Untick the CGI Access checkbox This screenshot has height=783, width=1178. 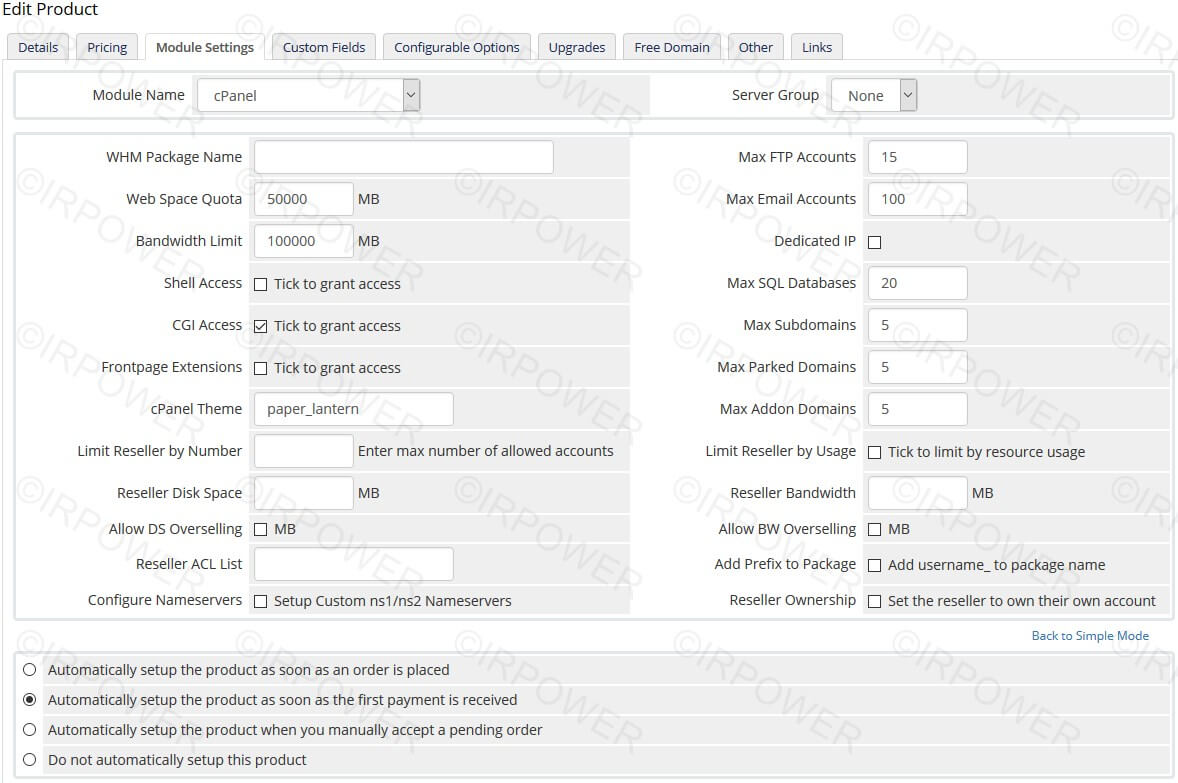click(261, 326)
